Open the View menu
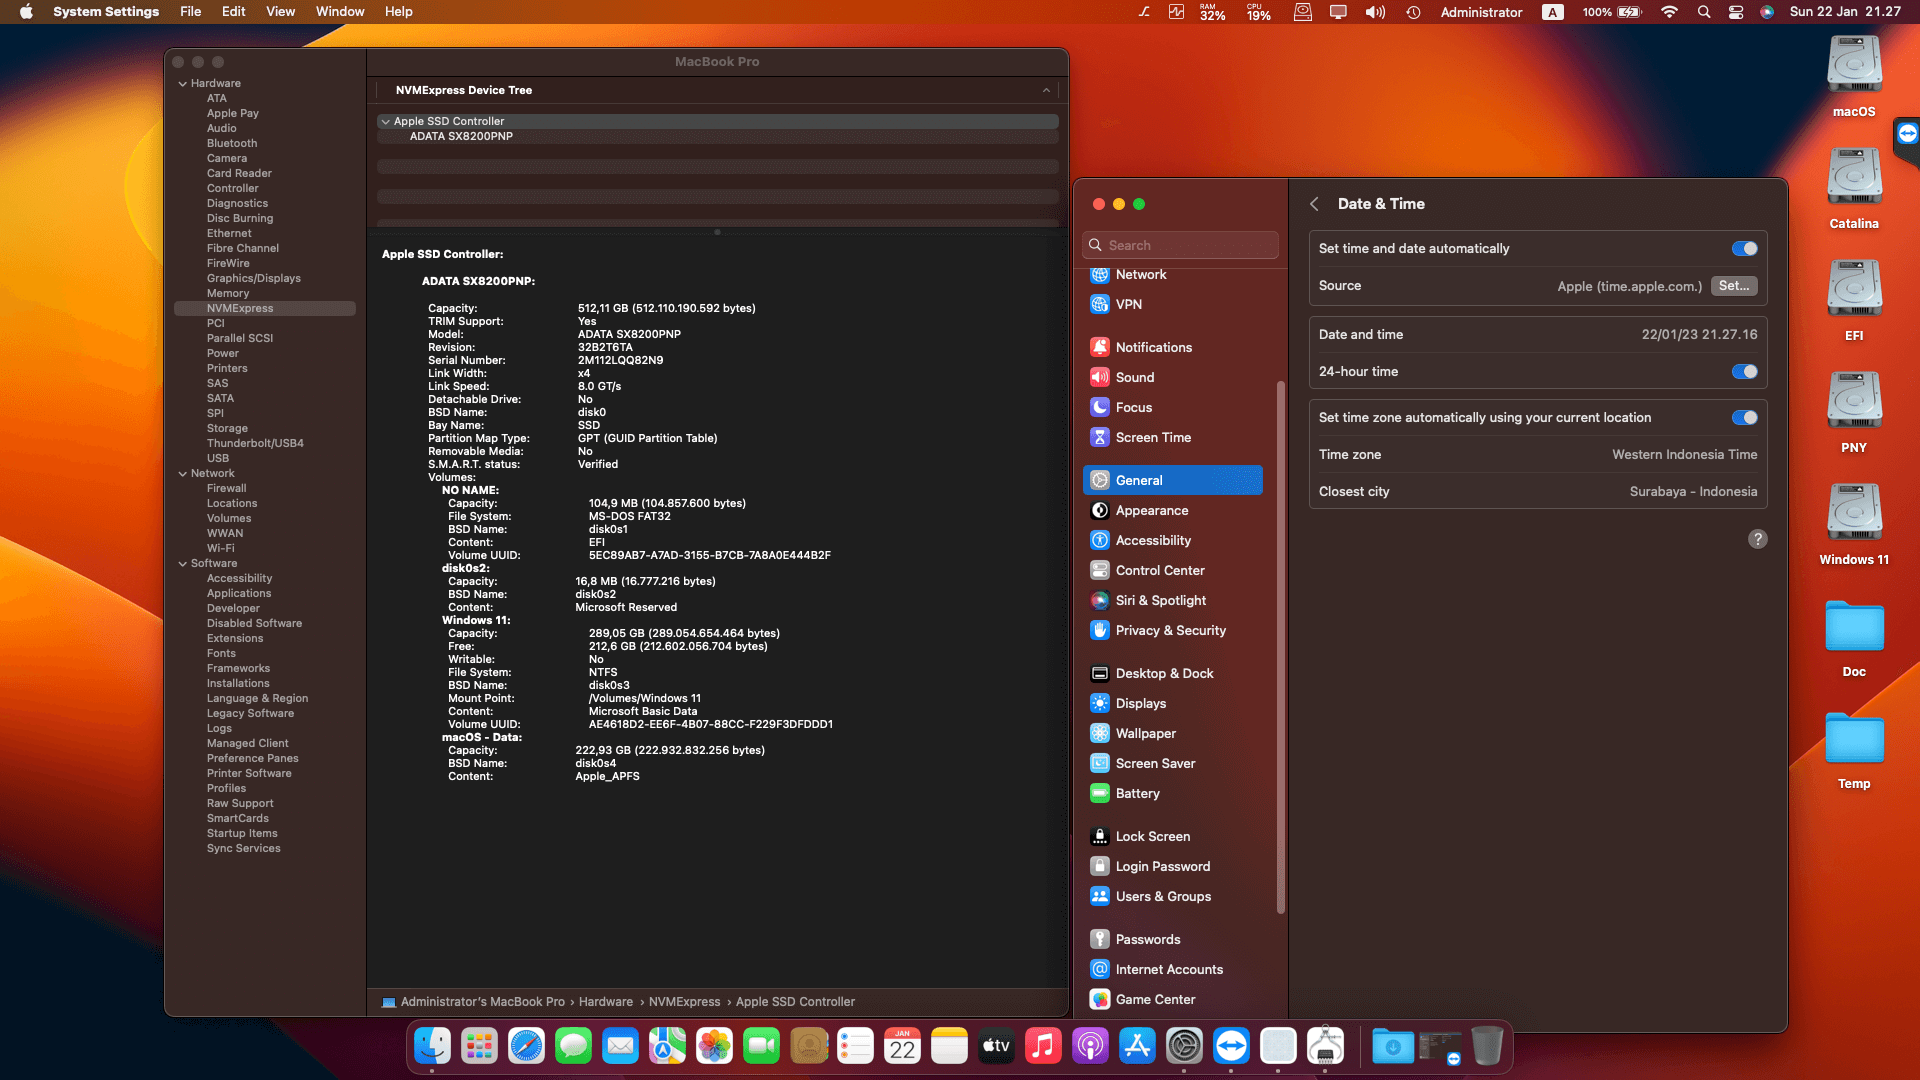This screenshot has width=1920, height=1080. point(280,11)
